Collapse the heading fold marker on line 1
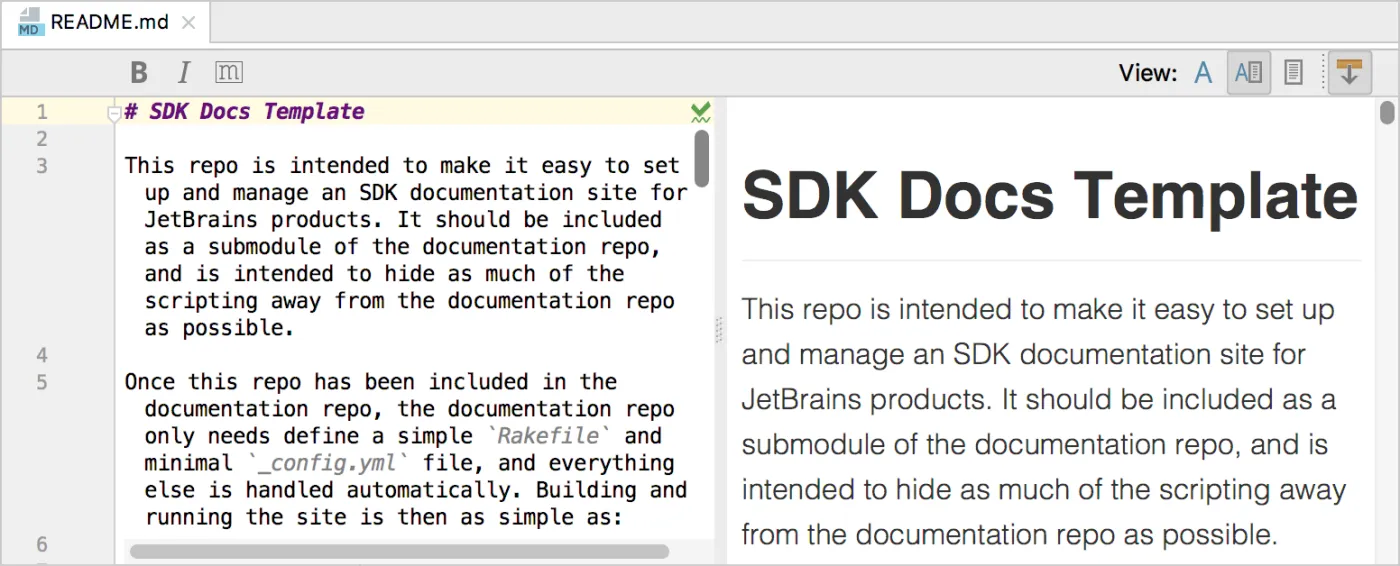The width and height of the screenshot is (1400, 566). (114, 114)
